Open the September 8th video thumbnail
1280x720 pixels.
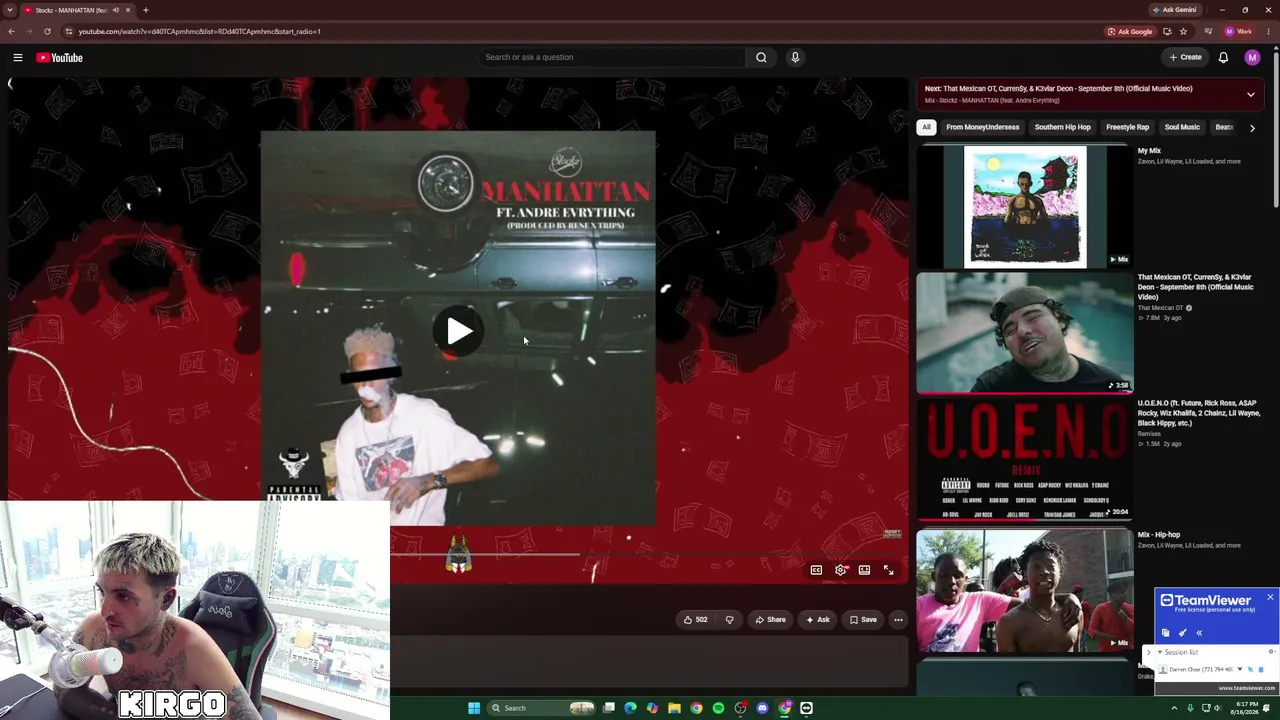click(1024, 333)
